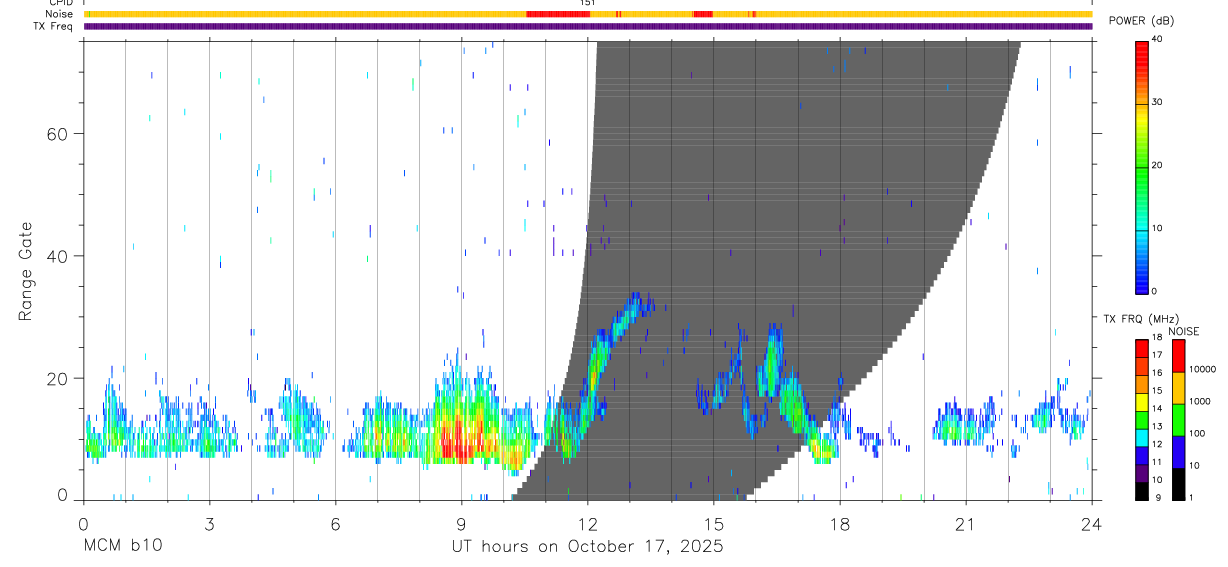Image resolution: width=1228 pixels, height=567 pixels.
Task: Click the '18' frequency scale label
Action: 1158,337
